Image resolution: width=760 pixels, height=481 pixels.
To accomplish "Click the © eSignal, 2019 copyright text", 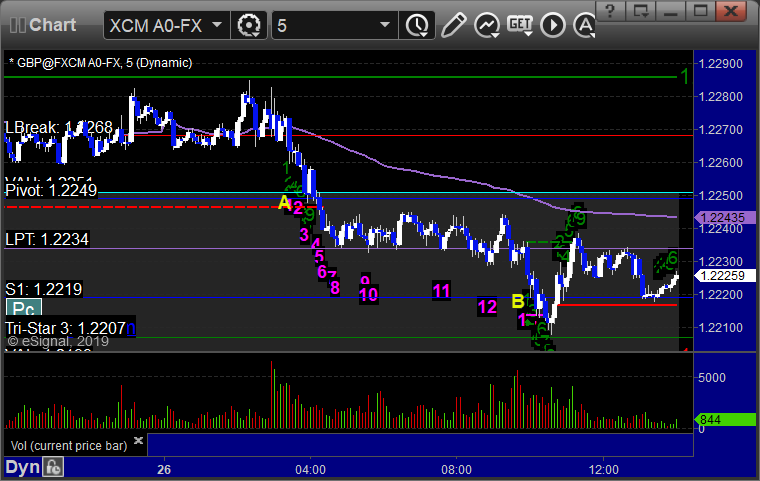I will click(x=58, y=341).
